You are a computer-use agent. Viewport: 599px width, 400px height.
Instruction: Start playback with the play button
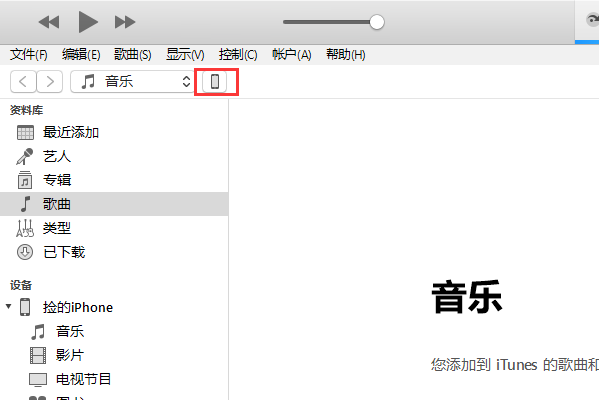tap(88, 22)
